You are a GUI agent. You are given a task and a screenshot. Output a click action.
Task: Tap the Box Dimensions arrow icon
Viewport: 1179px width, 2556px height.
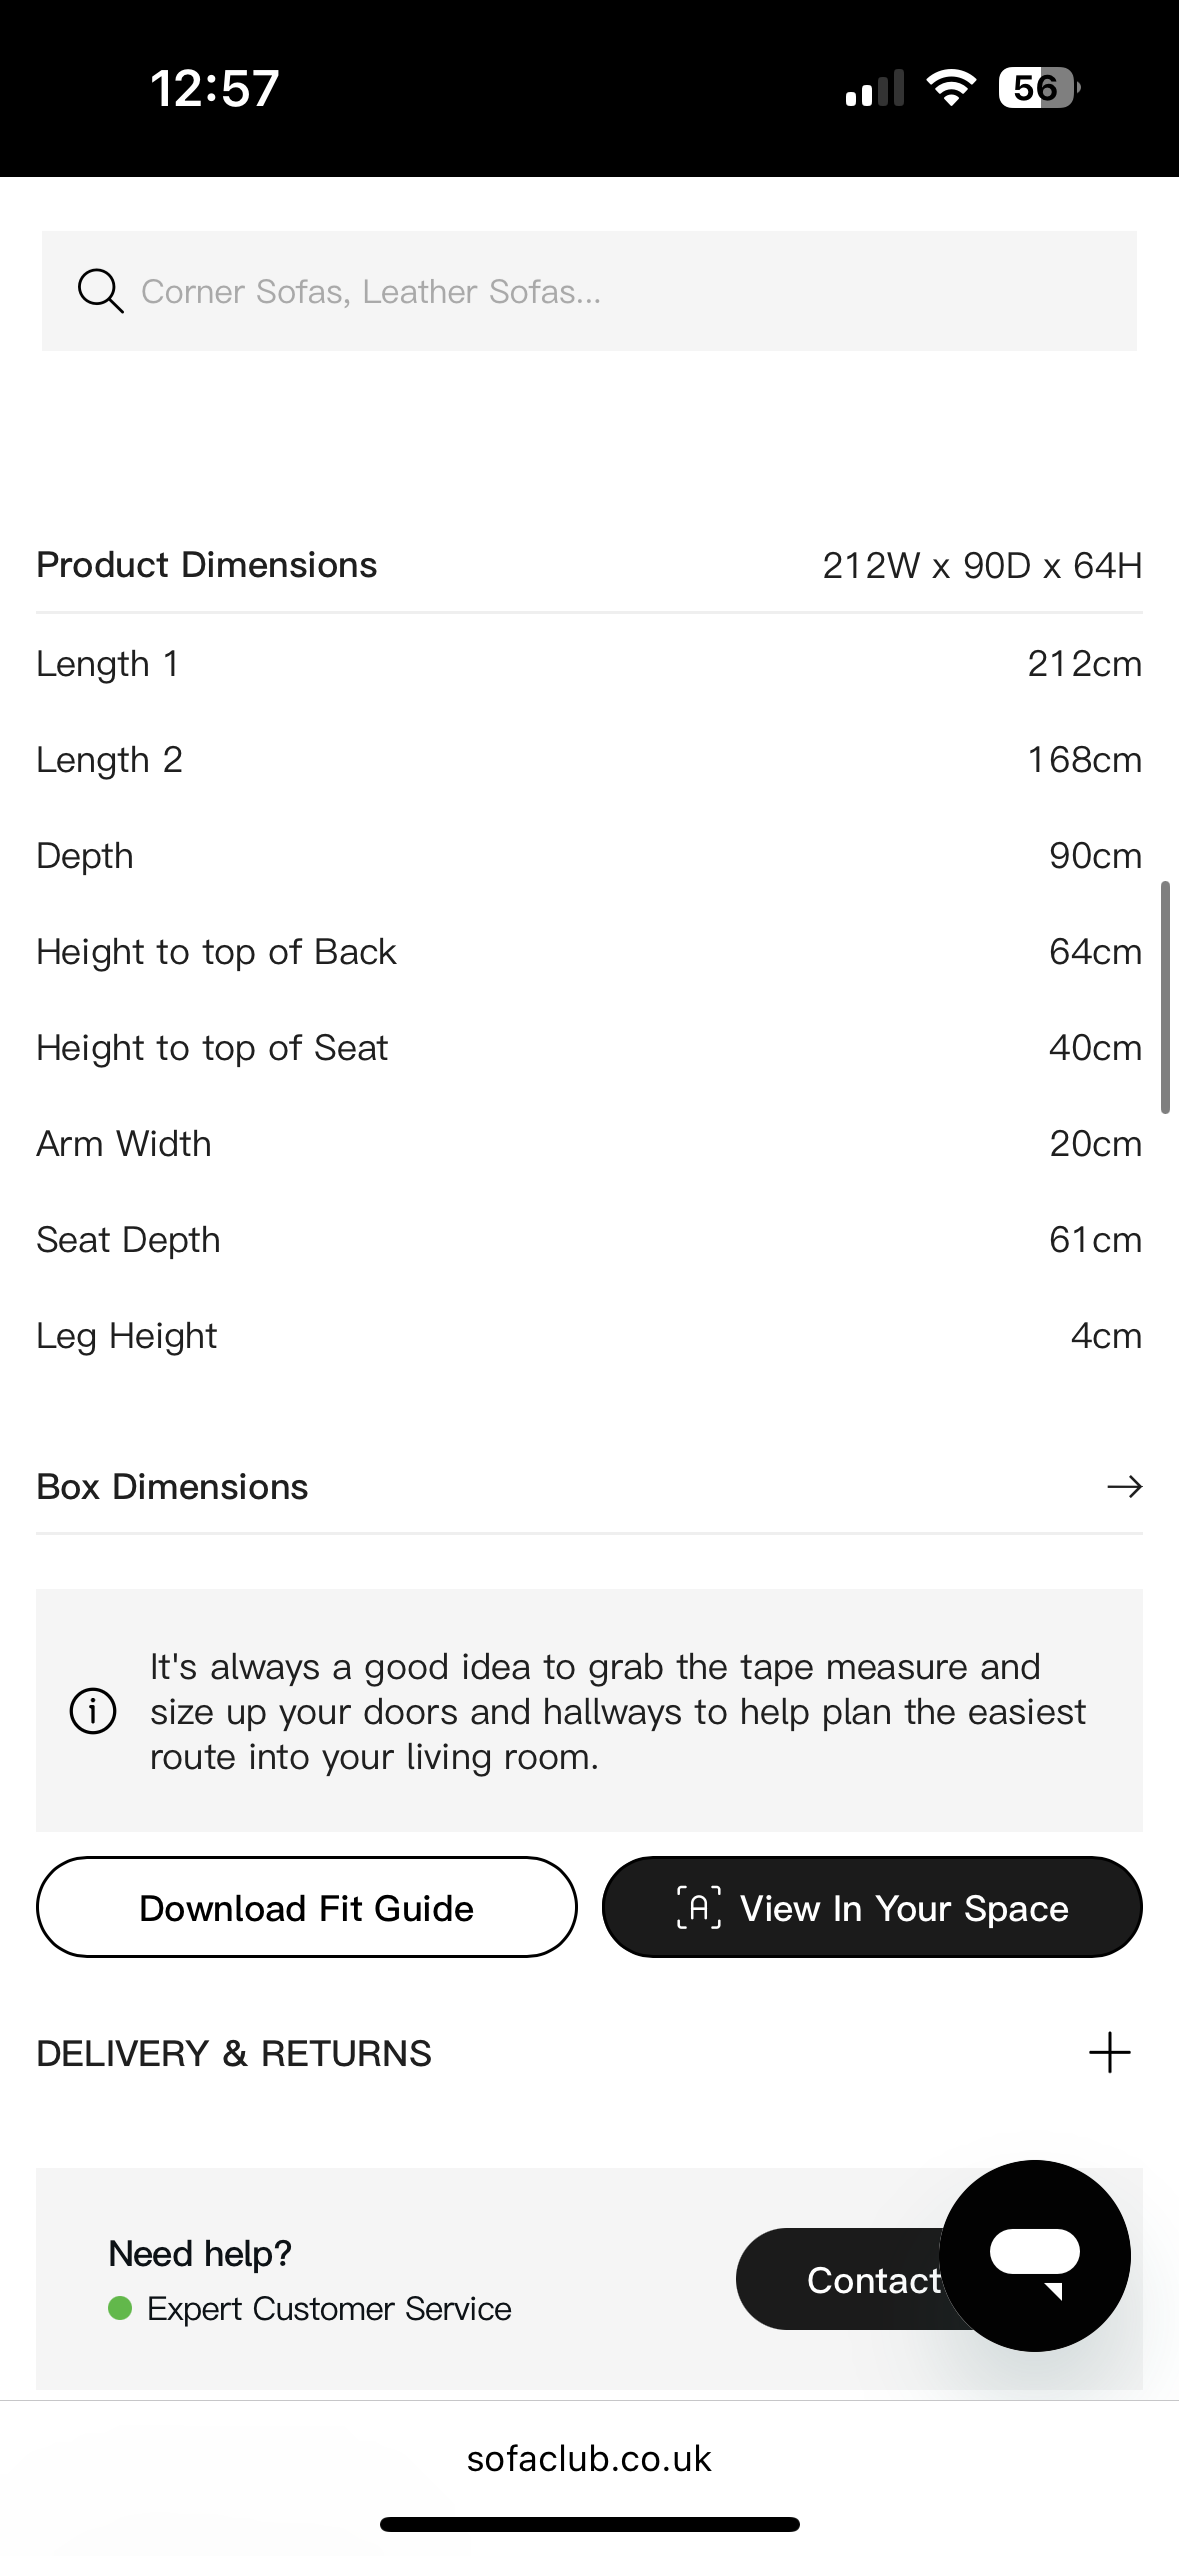coord(1124,1487)
